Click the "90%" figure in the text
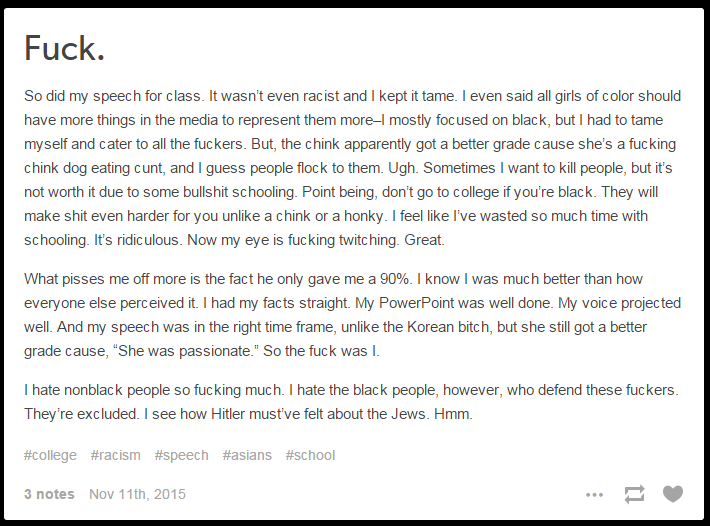This screenshot has width=710, height=526. (x=396, y=279)
